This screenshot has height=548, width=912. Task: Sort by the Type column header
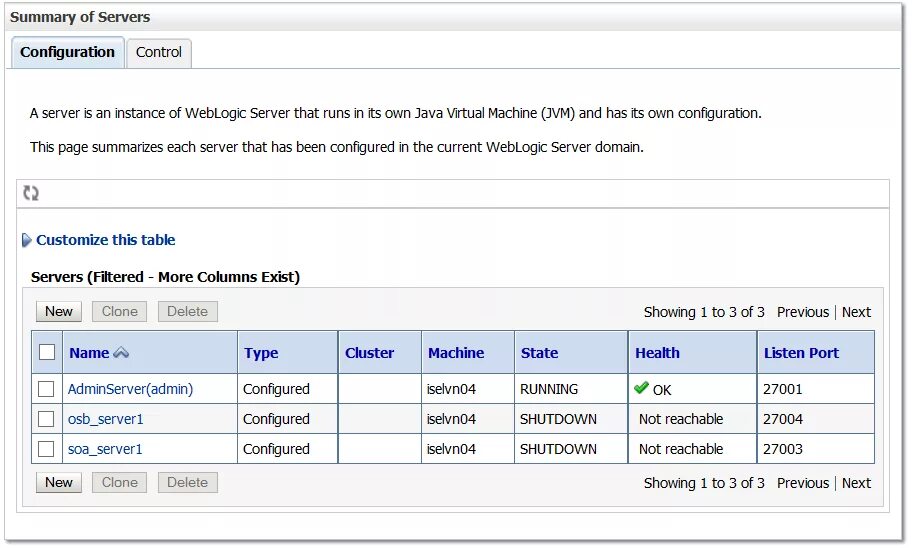click(x=261, y=353)
